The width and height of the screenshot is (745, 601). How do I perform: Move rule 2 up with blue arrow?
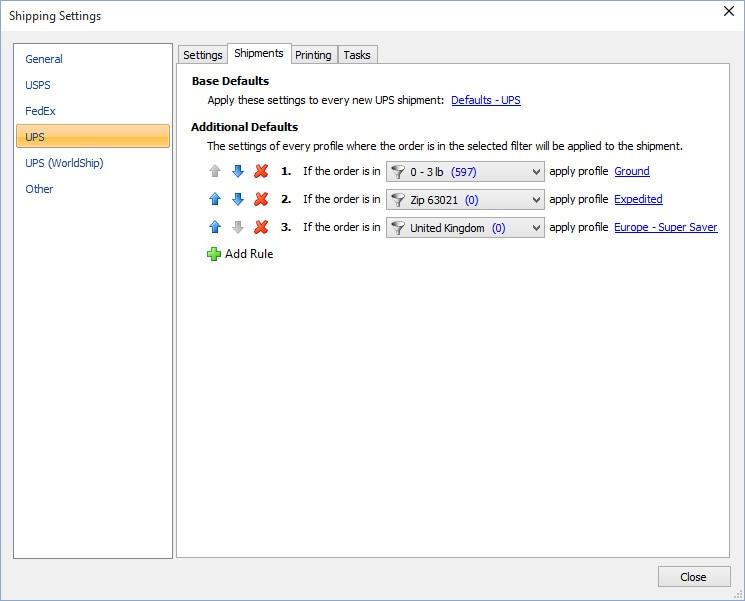click(x=215, y=199)
